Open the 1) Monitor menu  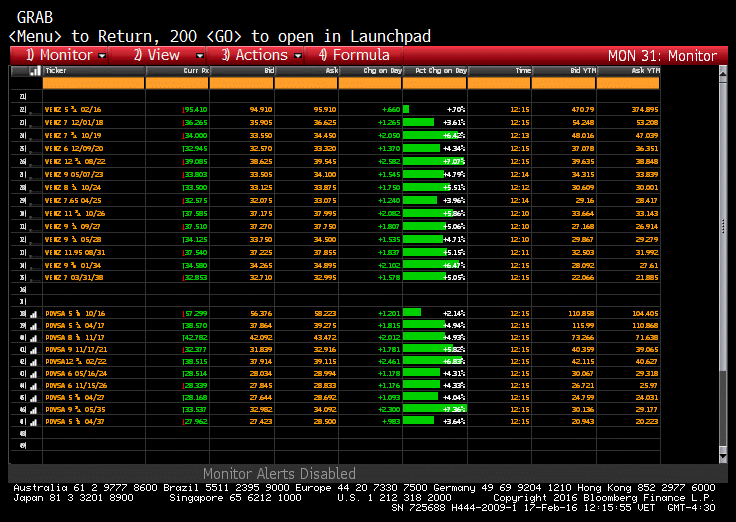[x=59, y=55]
